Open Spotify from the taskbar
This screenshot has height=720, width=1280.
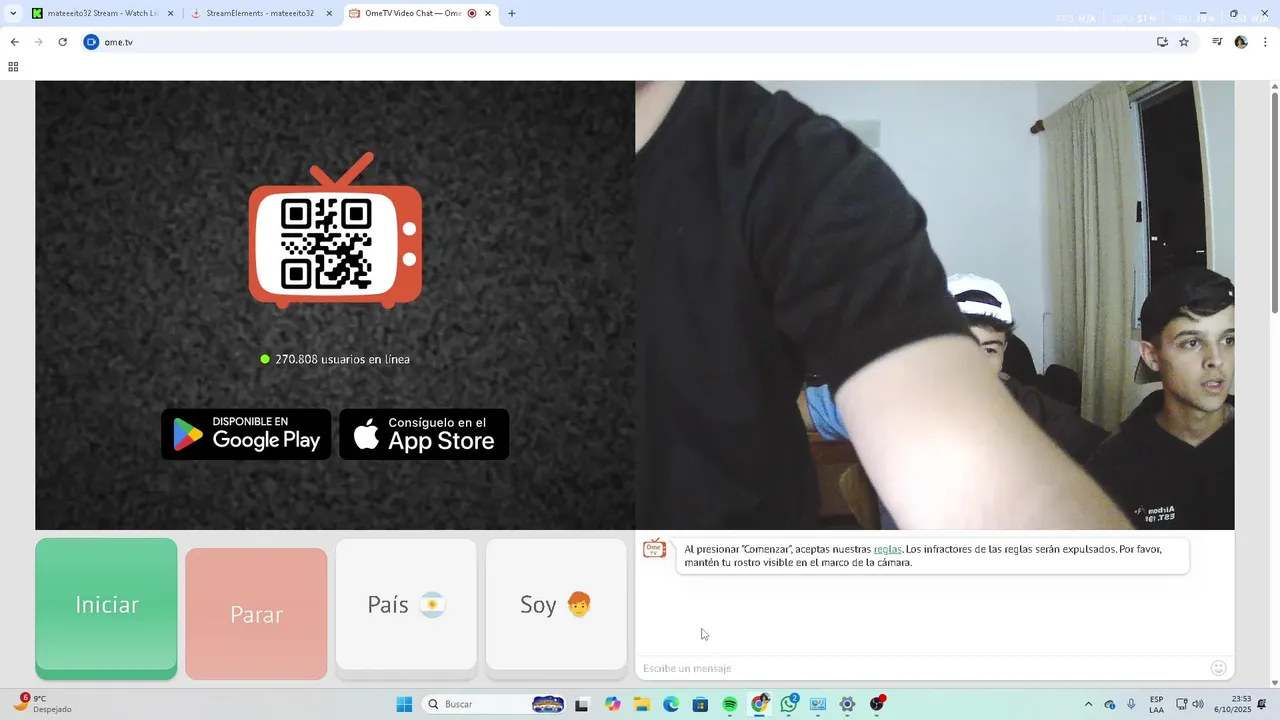pyautogui.click(x=730, y=704)
